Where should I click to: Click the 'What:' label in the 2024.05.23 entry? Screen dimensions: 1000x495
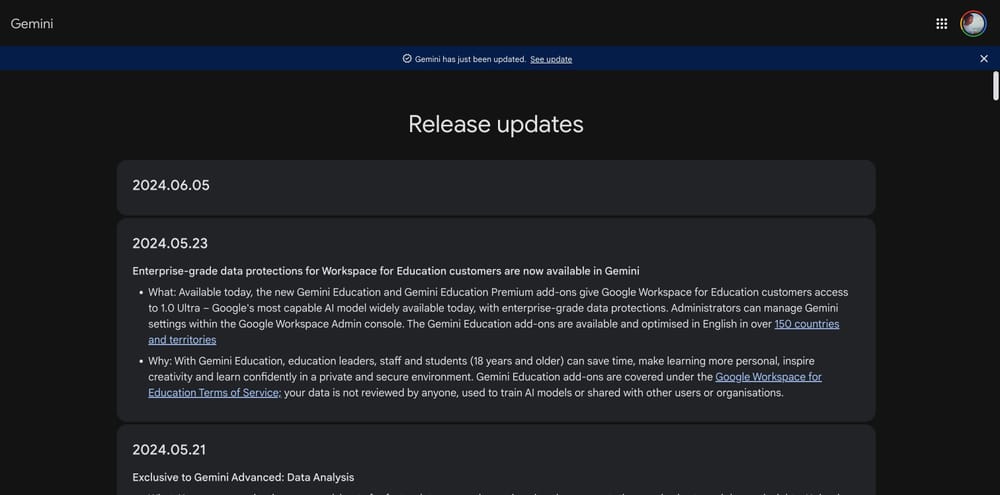pyautogui.click(x=162, y=292)
